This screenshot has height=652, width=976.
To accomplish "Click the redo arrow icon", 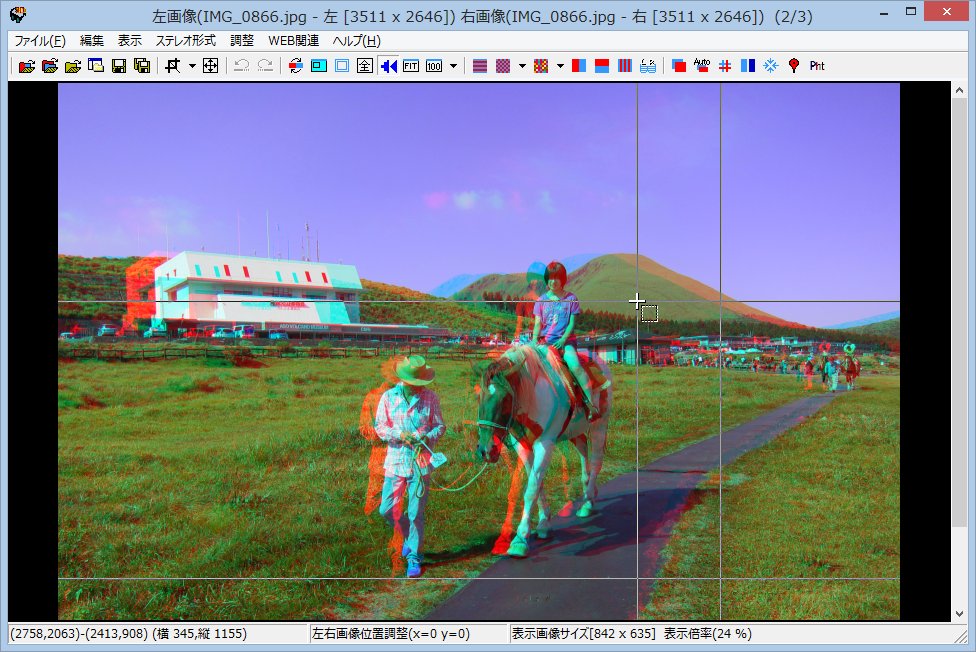I will [x=265, y=66].
